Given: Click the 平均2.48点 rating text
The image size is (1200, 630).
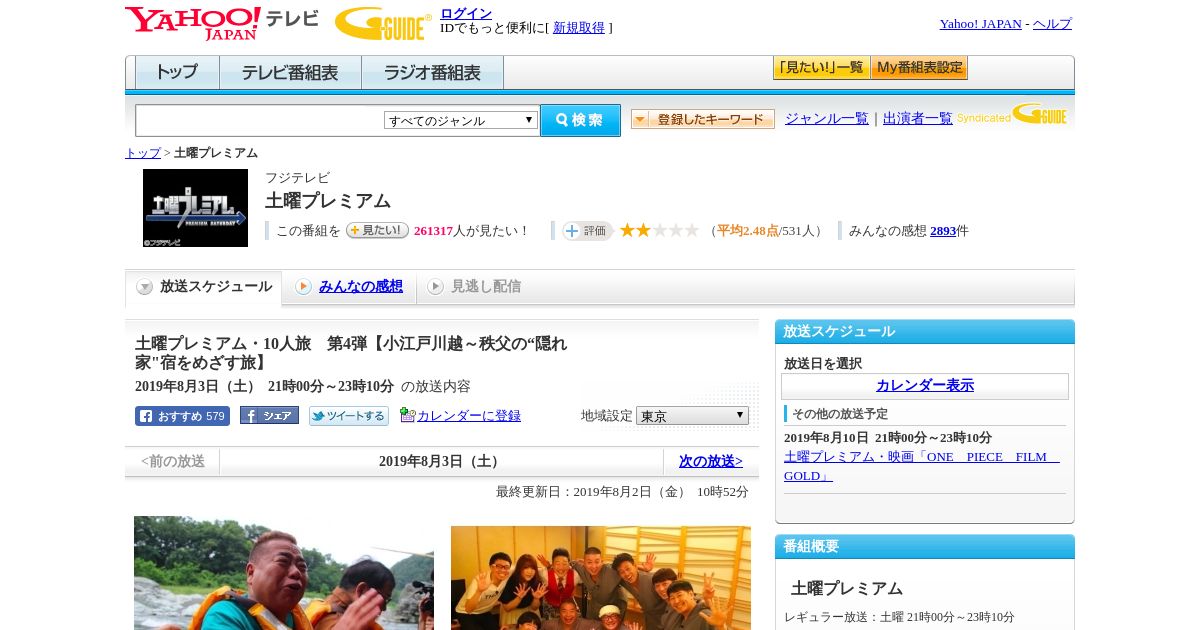Looking at the screenshot, I should (748, 231).
